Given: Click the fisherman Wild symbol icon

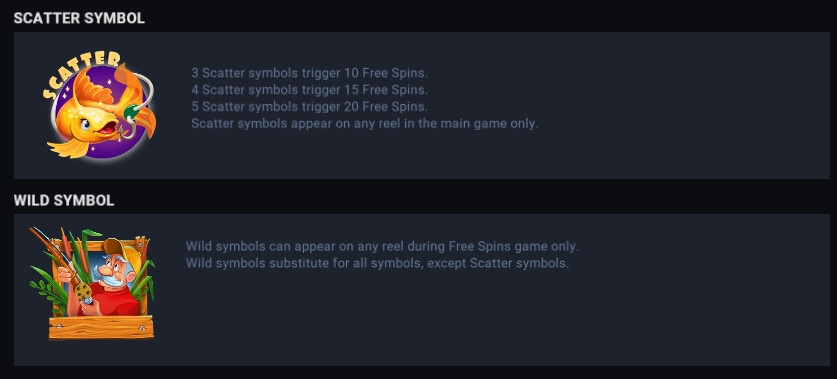Looking at the screenshot, I should coord(92,283).
